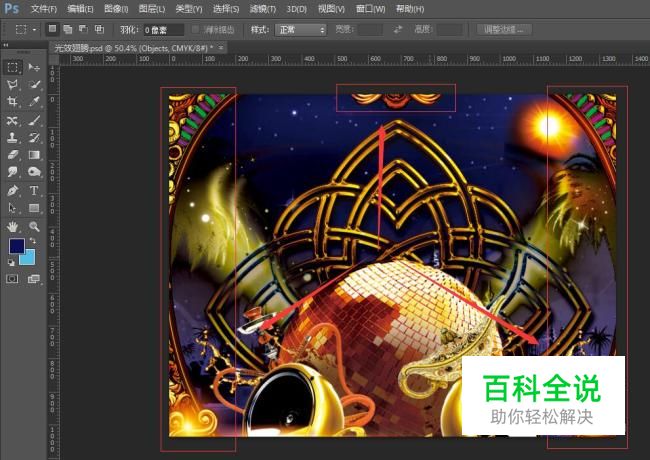Open the dark blue foreground color swatch
650x460 pixels.
pos(15,245)
